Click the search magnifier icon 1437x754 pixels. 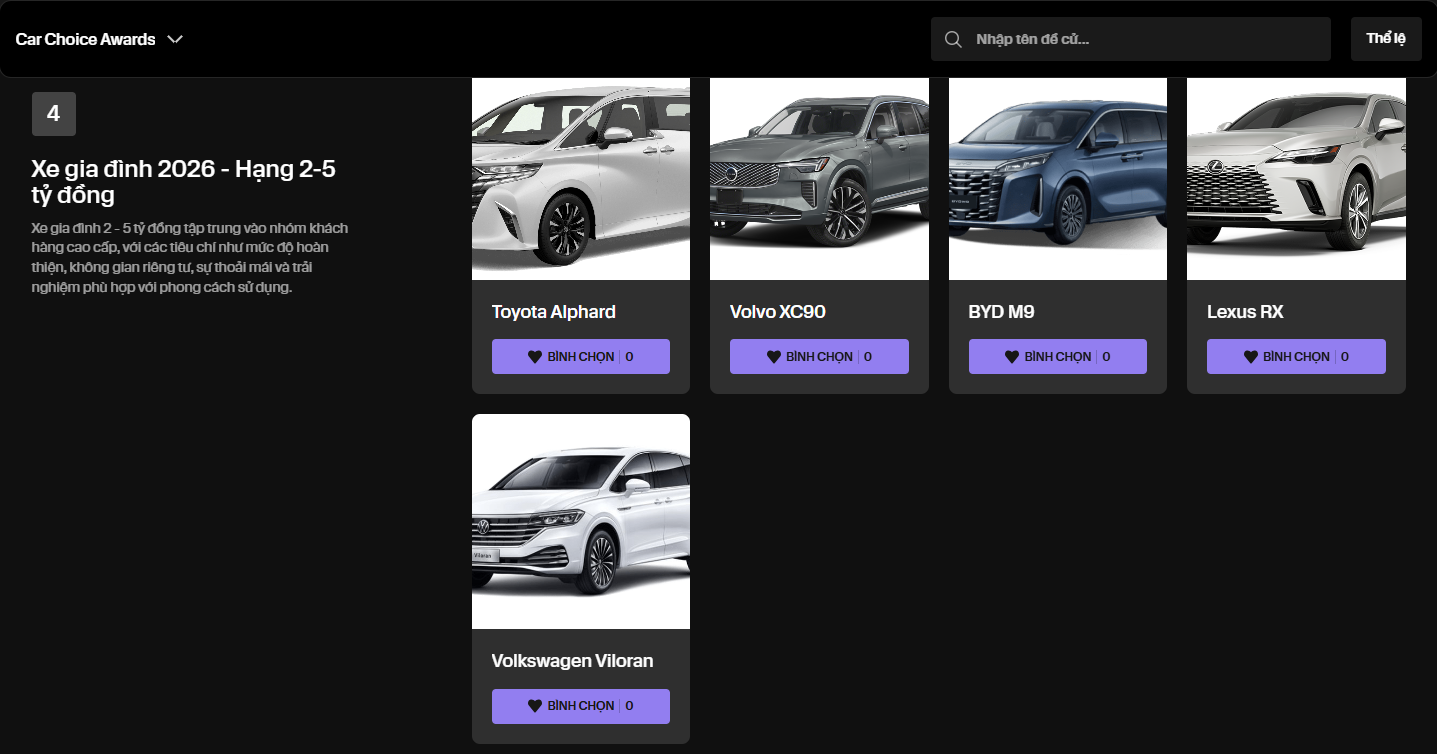(954, 39)
